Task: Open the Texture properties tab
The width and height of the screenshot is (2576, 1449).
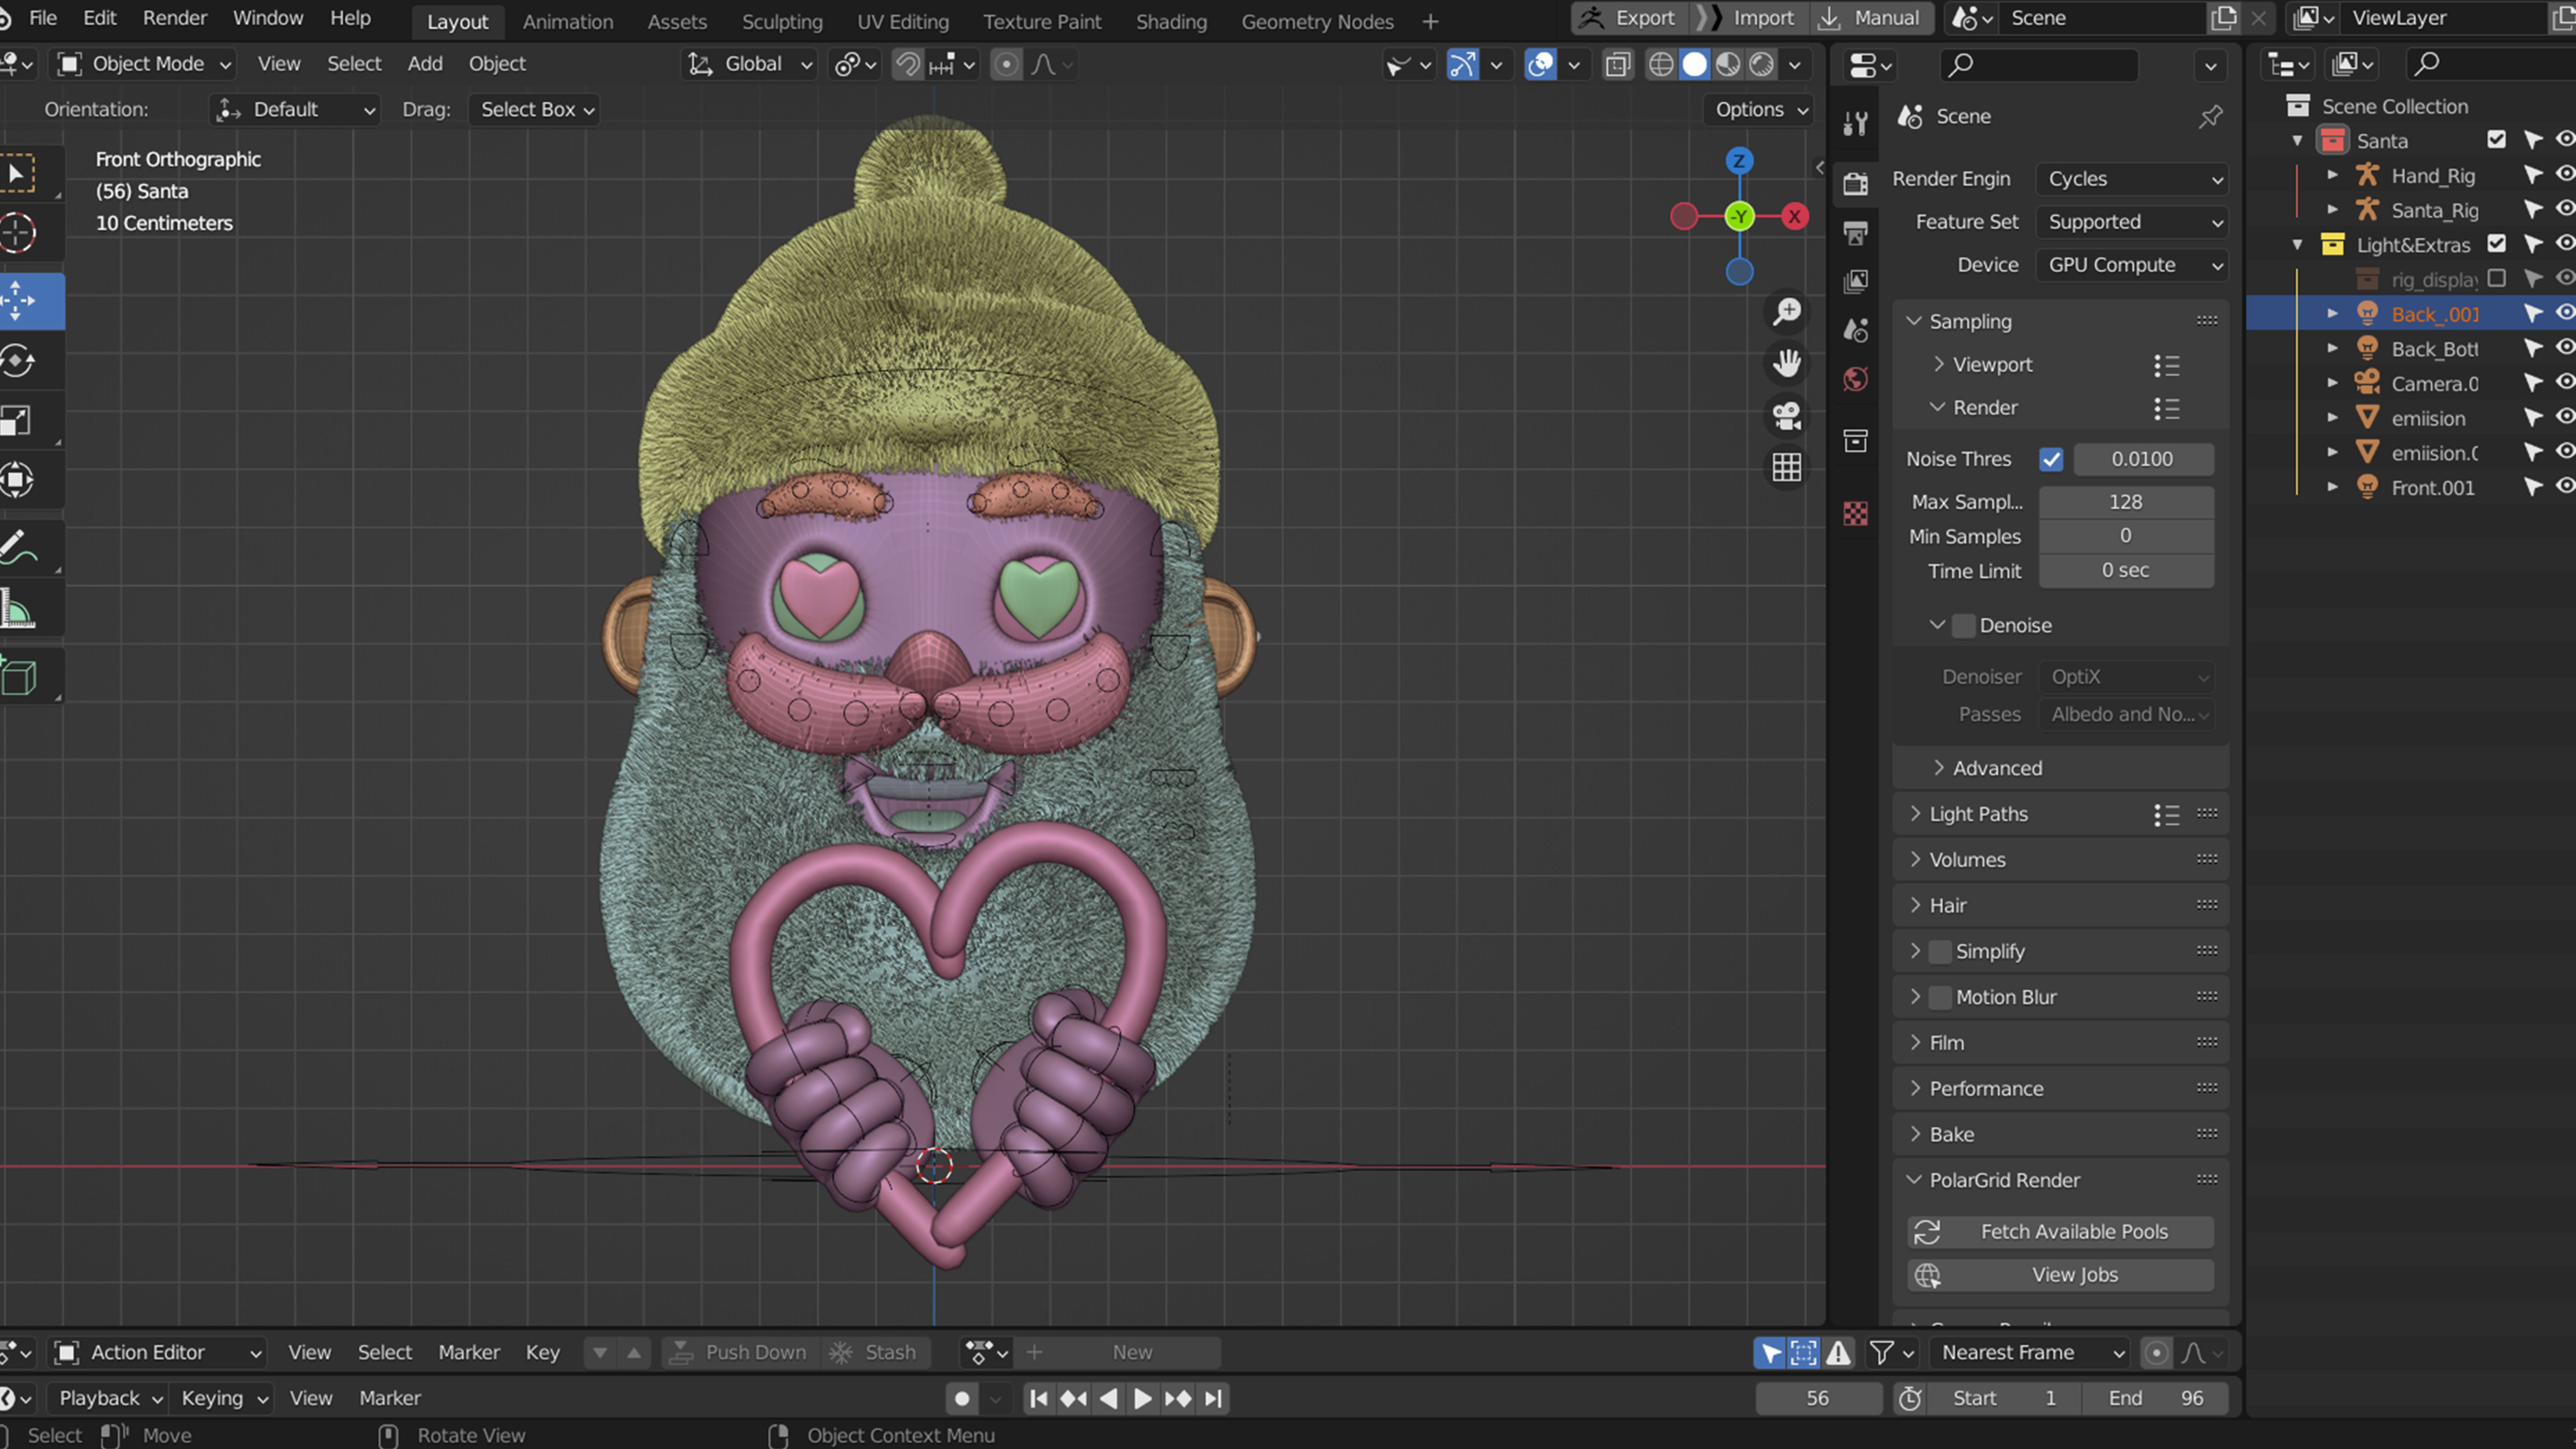Action: pyautogui.click(x=1856, y=514)
